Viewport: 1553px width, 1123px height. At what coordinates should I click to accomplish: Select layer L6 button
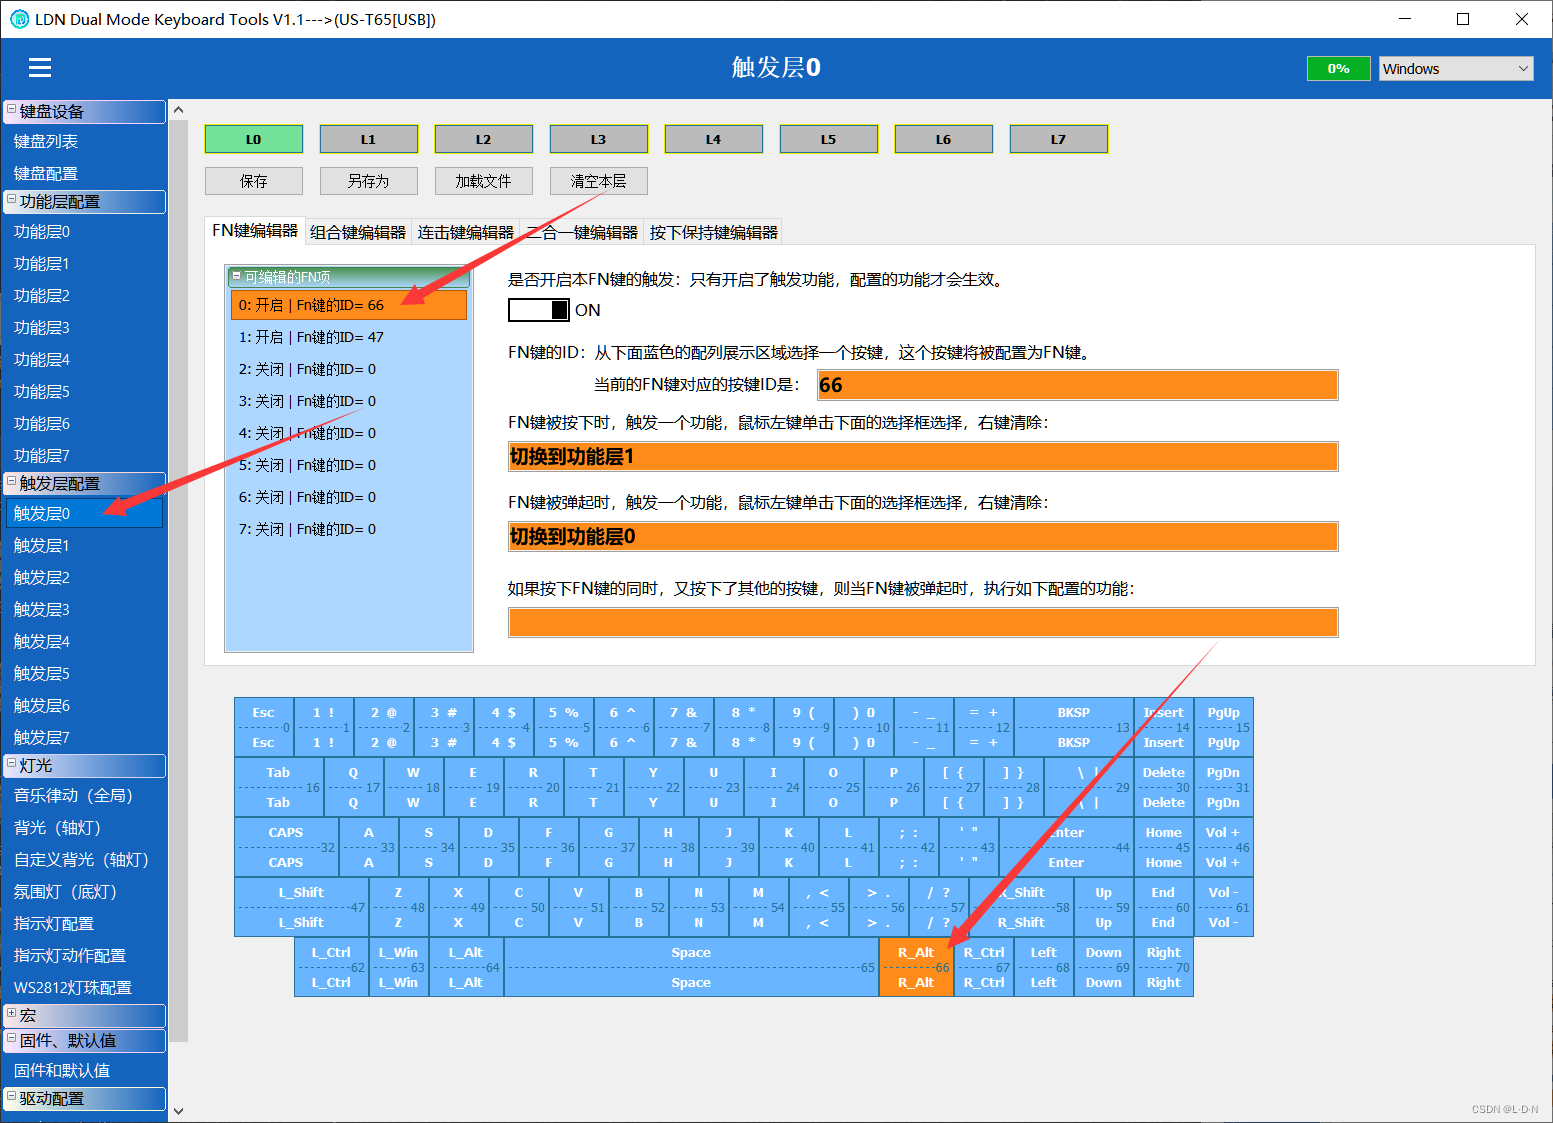coord(944,139)
